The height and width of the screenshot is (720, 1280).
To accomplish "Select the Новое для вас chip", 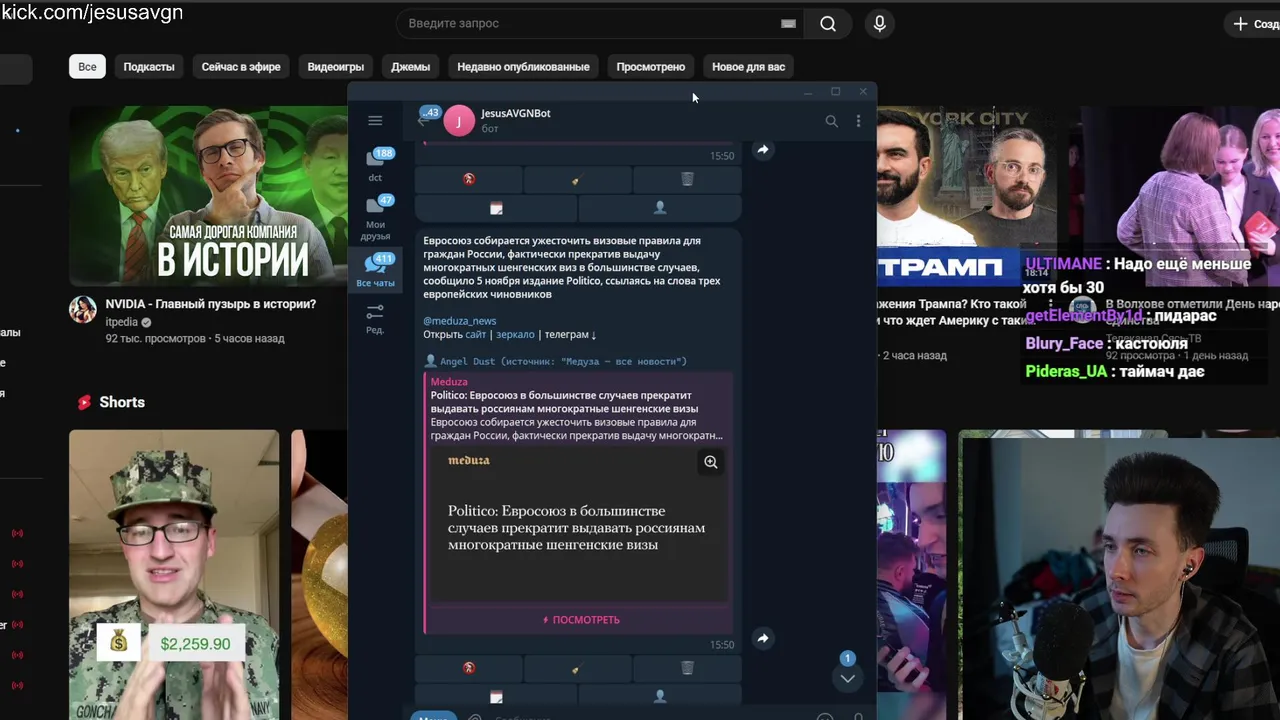I will pos(748,67).
